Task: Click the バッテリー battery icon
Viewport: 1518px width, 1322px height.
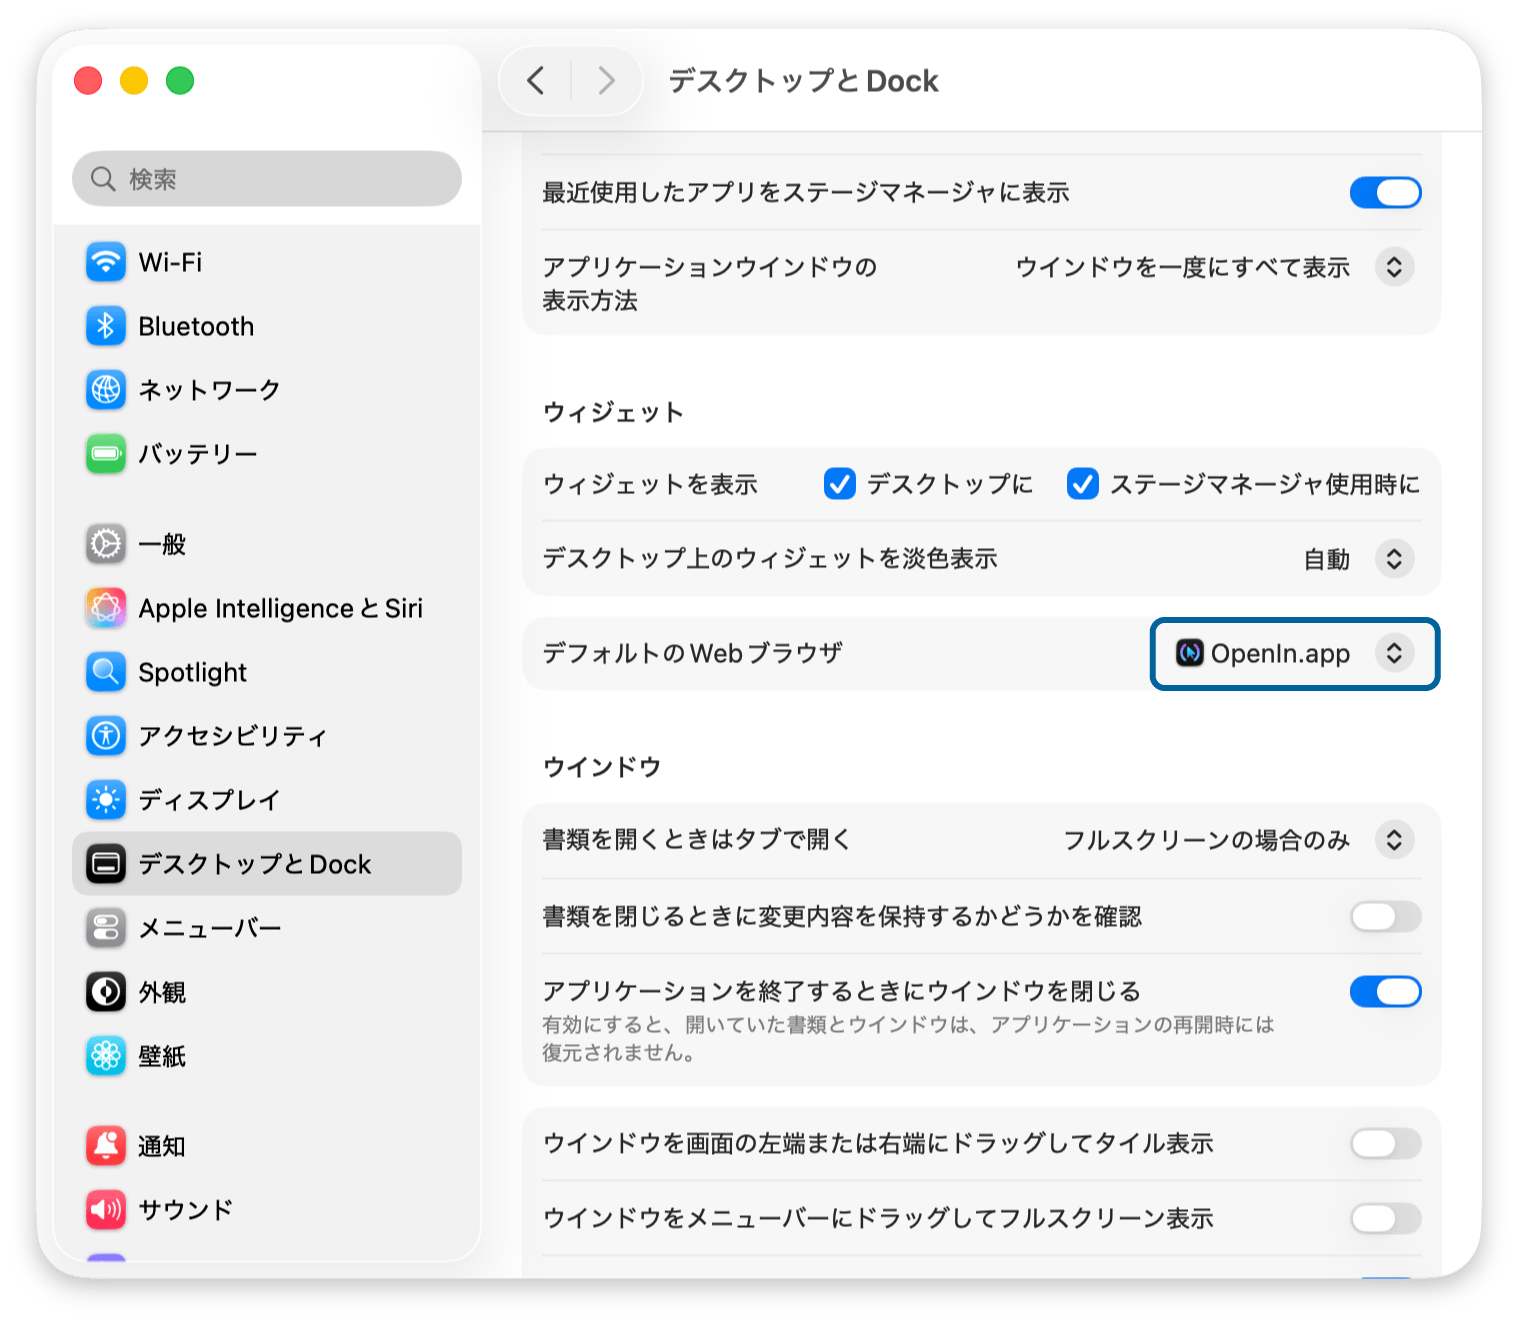Action: [106, 454]
